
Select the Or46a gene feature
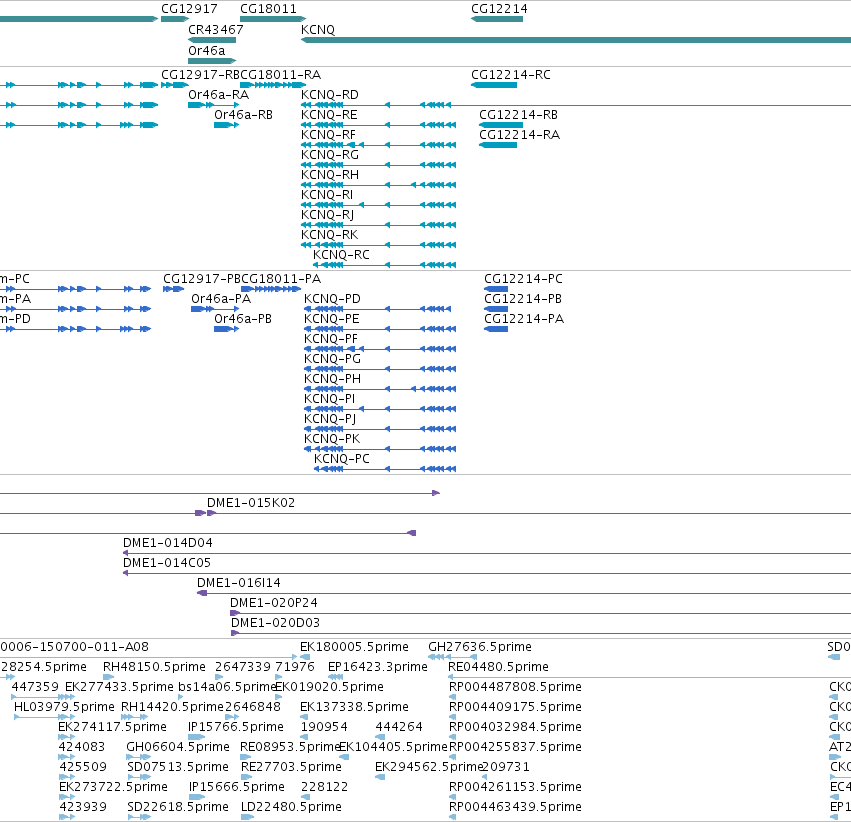tap(212, 61)
